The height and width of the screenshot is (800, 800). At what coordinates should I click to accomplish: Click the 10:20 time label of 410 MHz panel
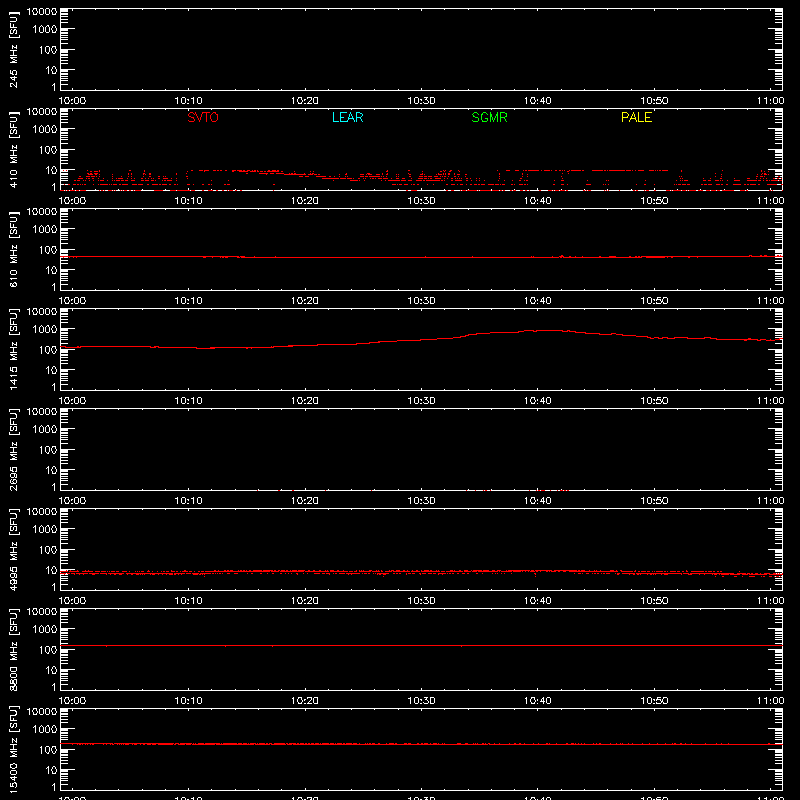click(x=305, y=201)
